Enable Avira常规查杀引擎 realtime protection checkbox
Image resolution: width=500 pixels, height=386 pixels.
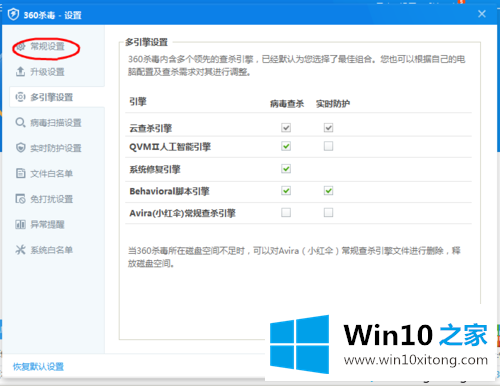328,212
